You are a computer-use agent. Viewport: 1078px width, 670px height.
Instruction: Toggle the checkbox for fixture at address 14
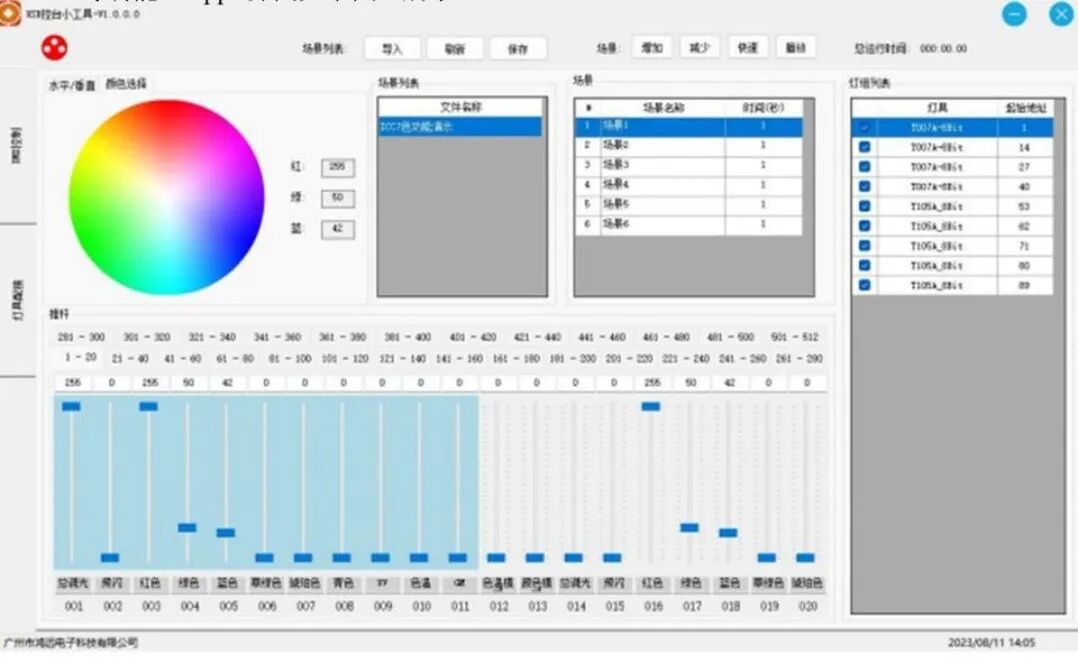click(x=864, y=147)
